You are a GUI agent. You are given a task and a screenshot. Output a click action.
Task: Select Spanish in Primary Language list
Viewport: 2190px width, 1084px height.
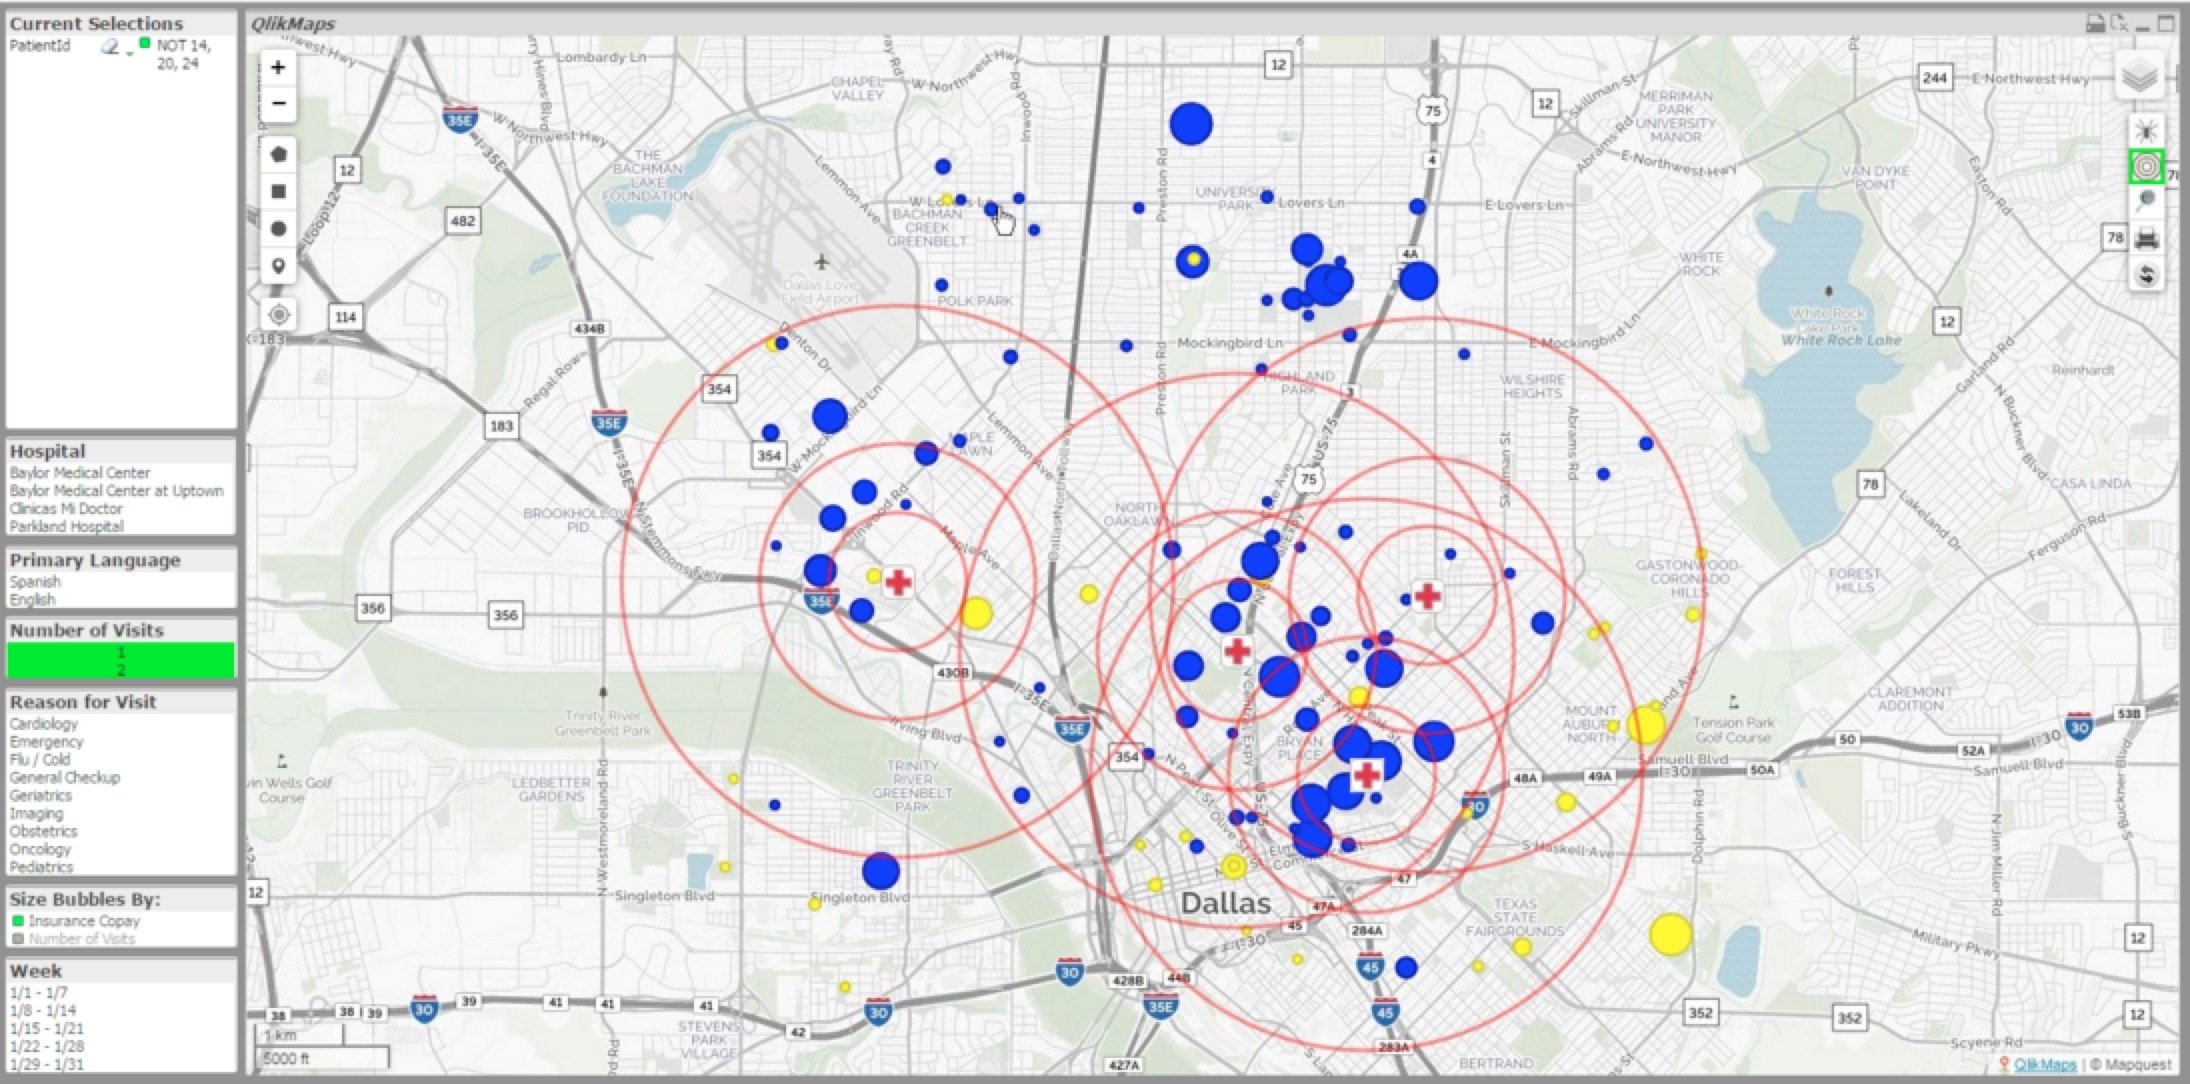35,582
